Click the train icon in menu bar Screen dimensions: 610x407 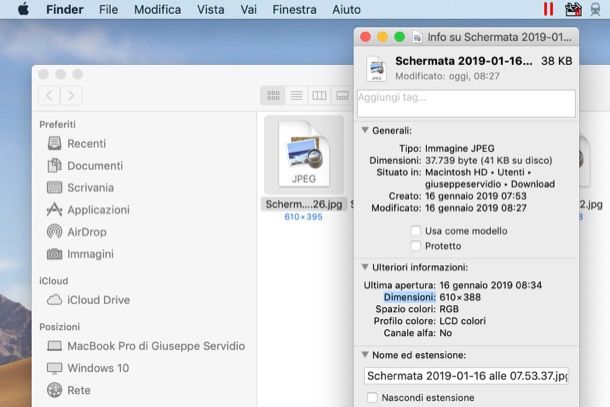coord(595,9)
